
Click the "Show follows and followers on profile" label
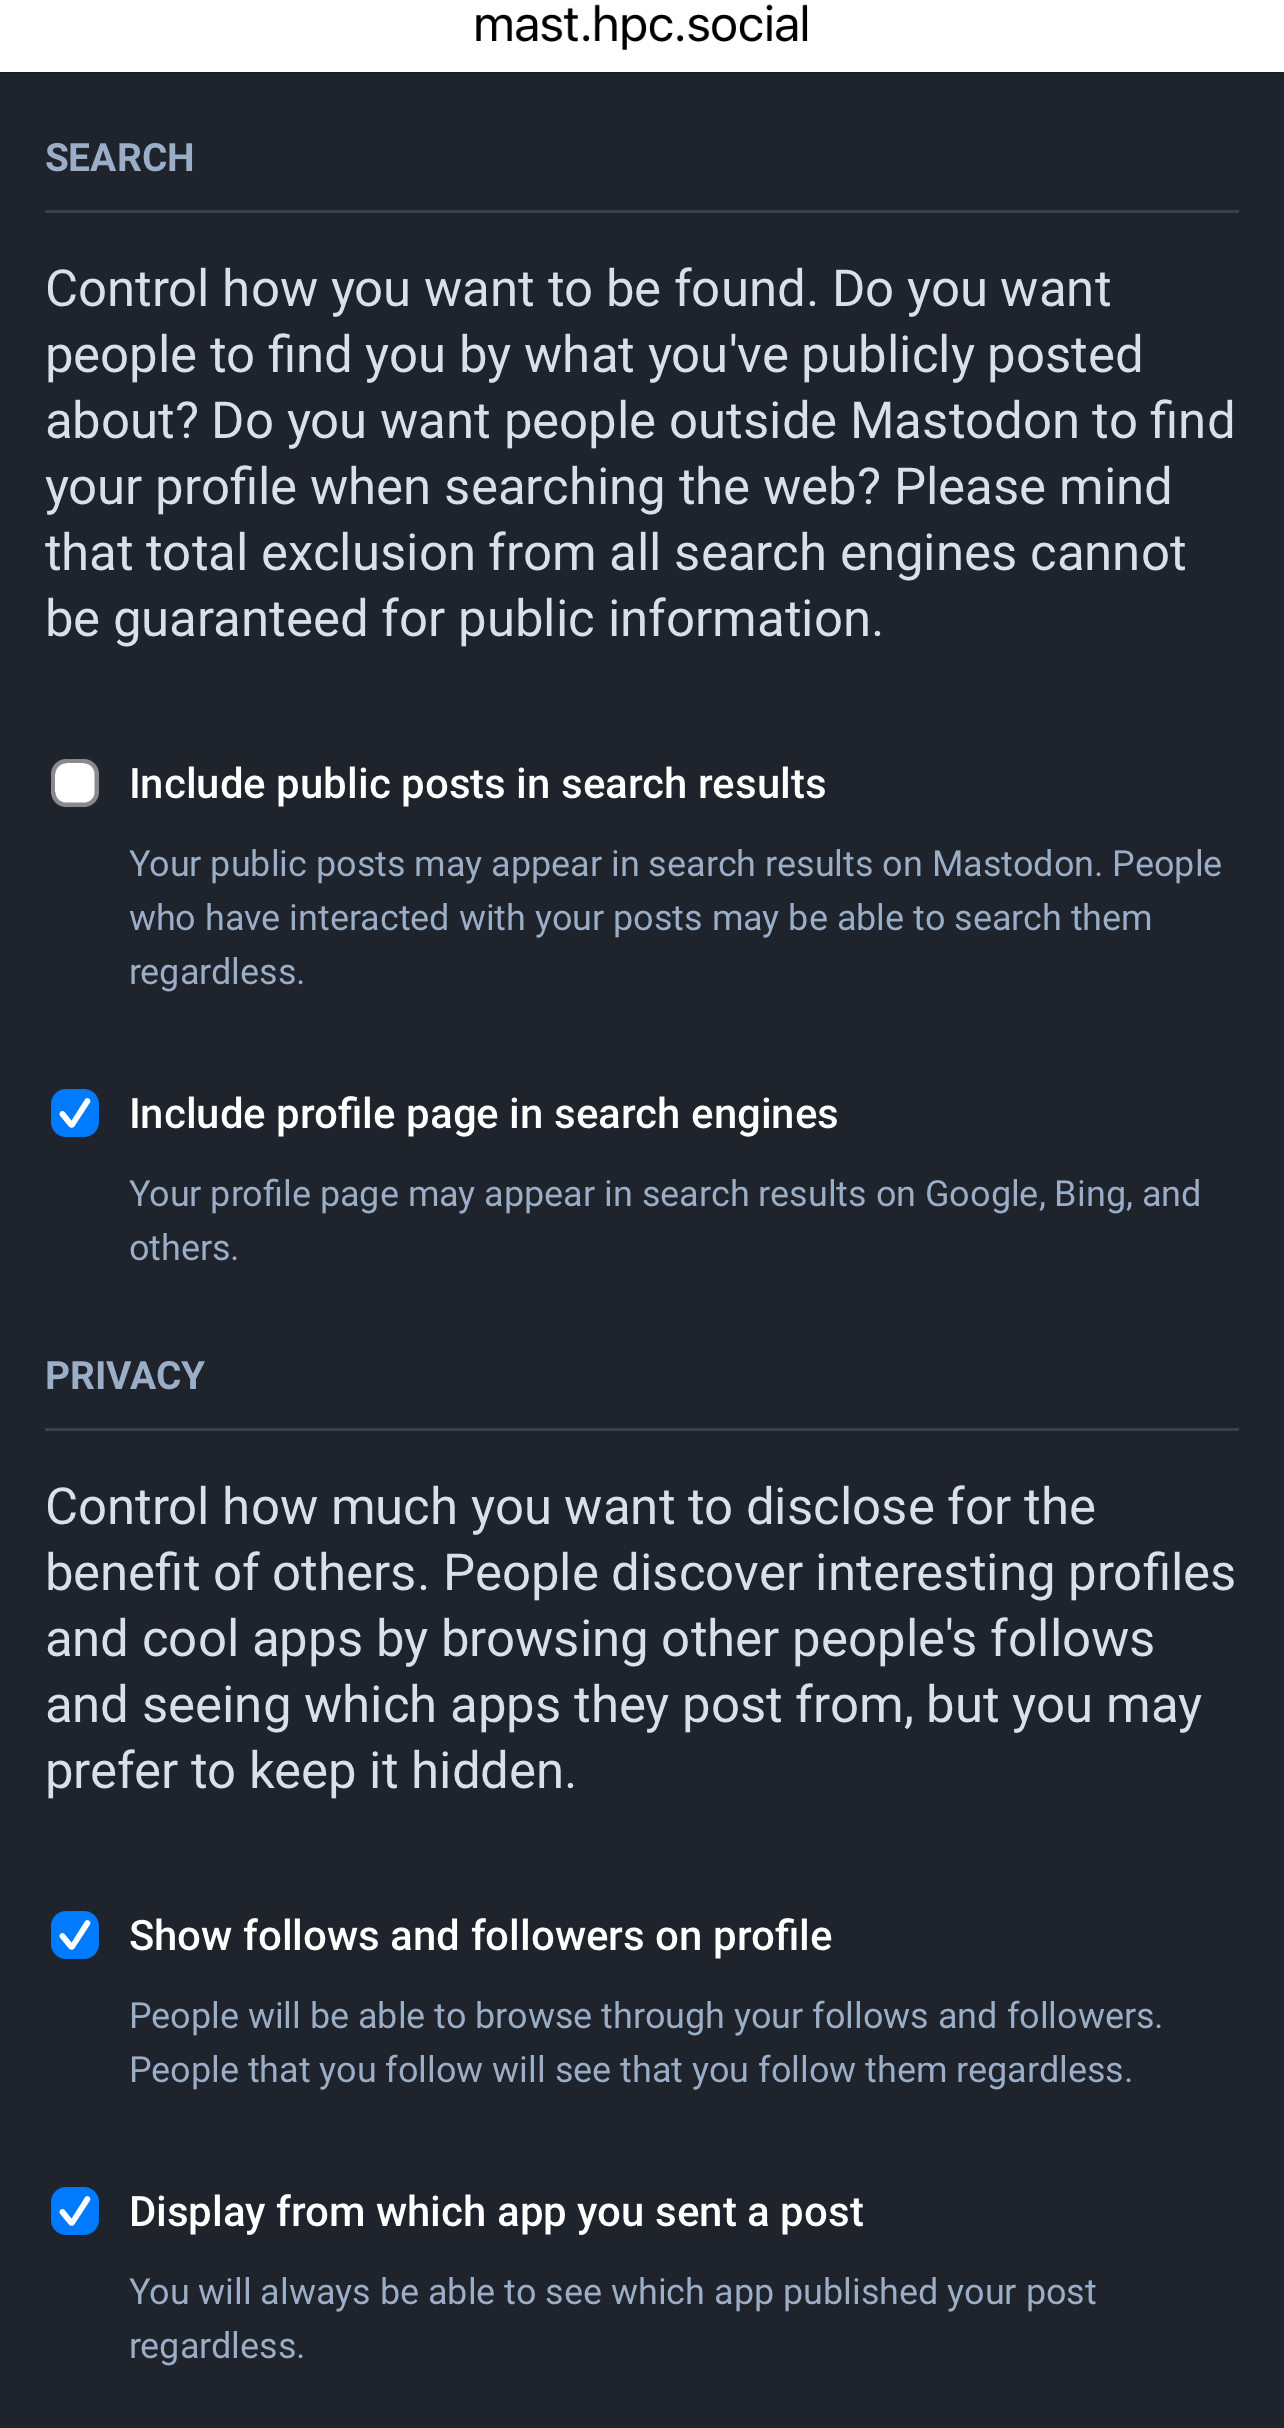point(480,1936)
